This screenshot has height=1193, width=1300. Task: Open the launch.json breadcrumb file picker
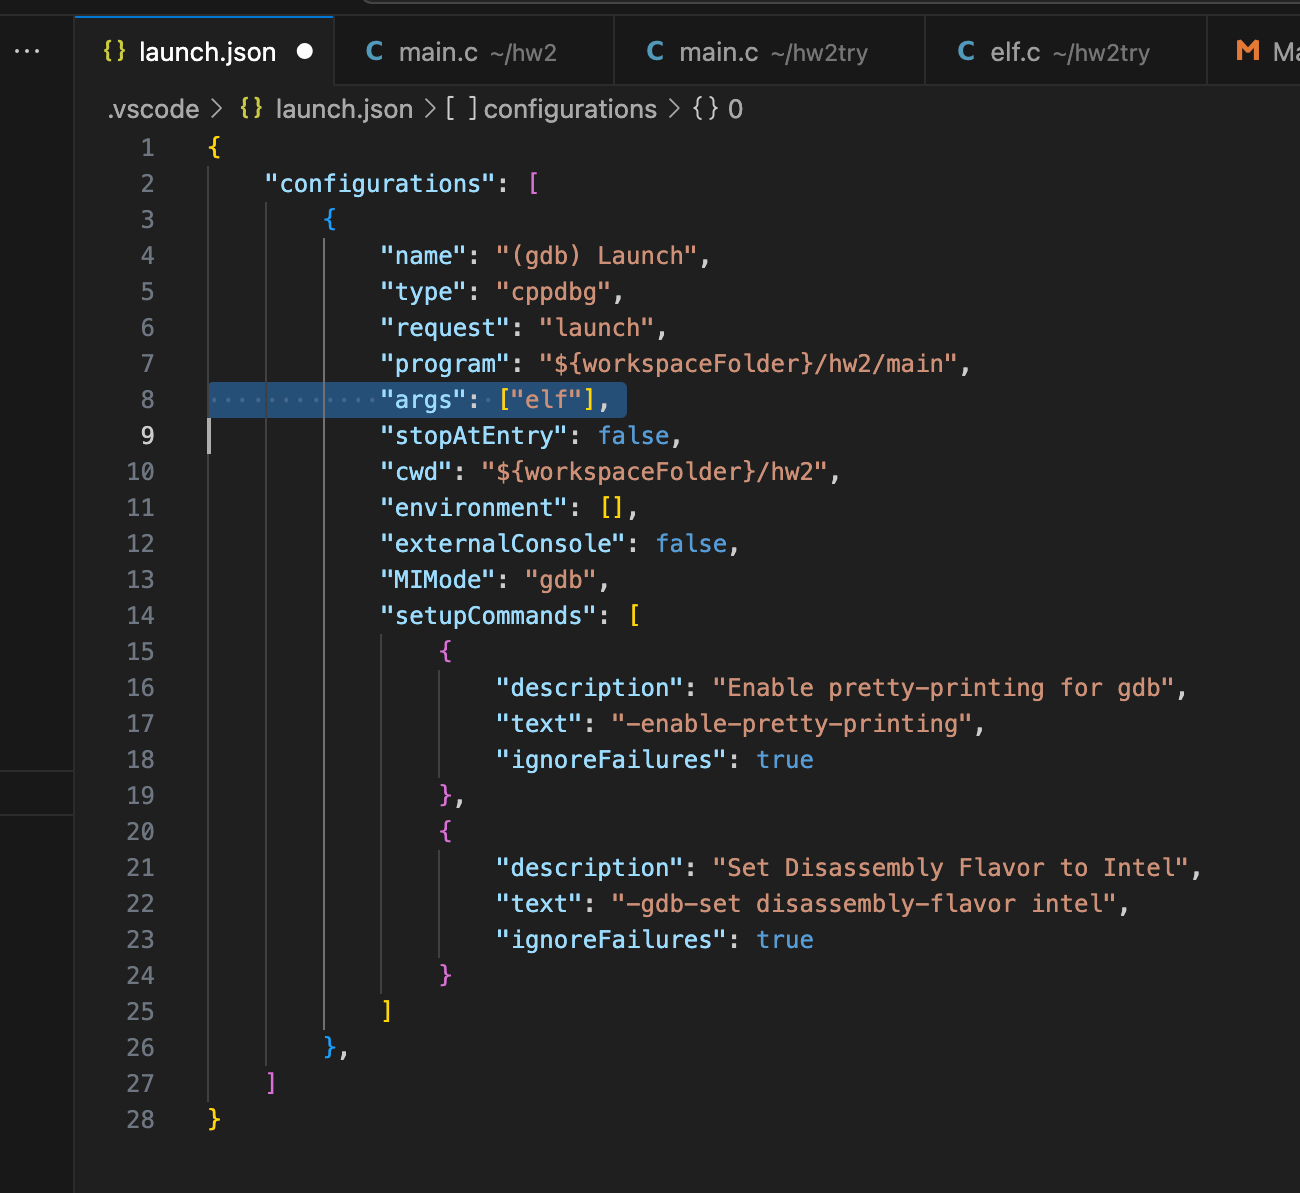click(x=344, y=109)
